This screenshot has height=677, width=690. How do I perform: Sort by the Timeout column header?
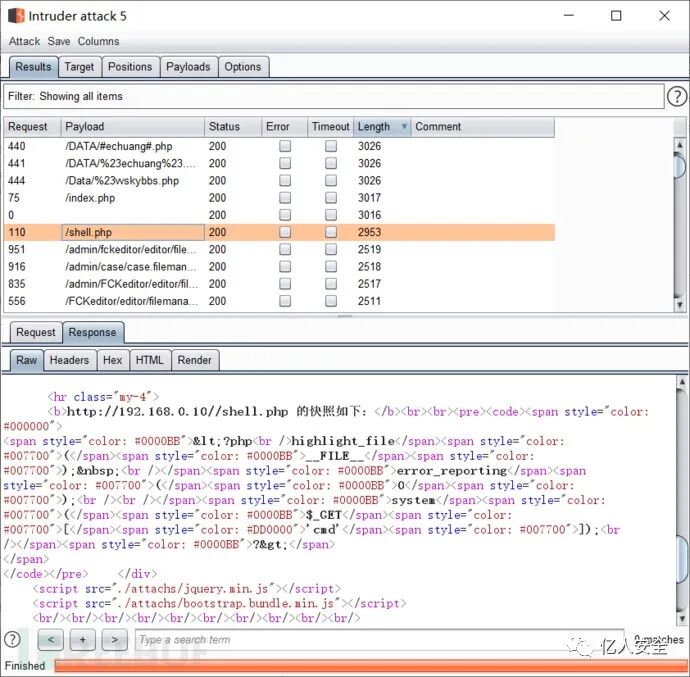[x=330, y=127]
